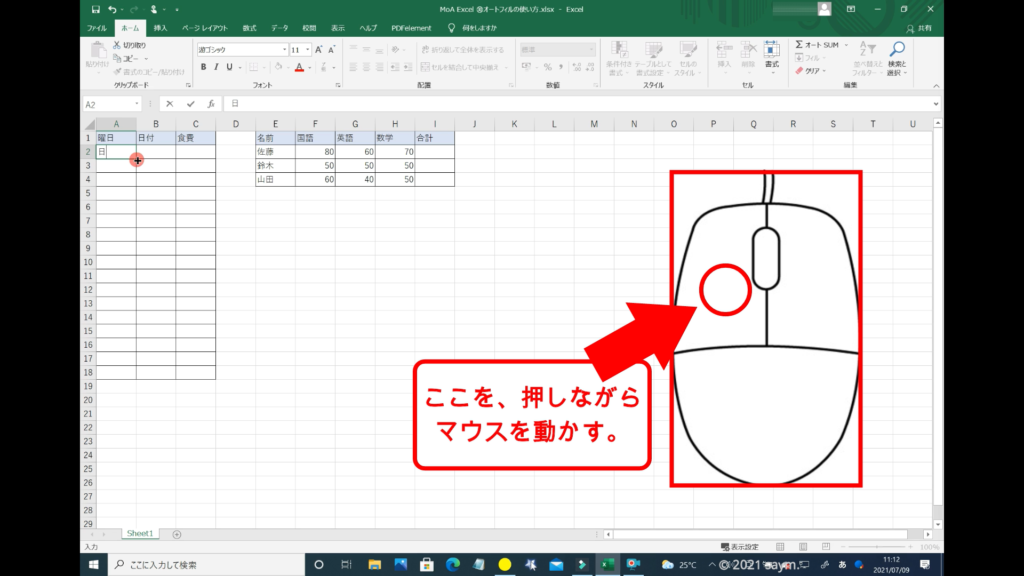This screenshot has height=576, width=1024.
Task: Add a new sheet with plus button
Action: [177, 534]
